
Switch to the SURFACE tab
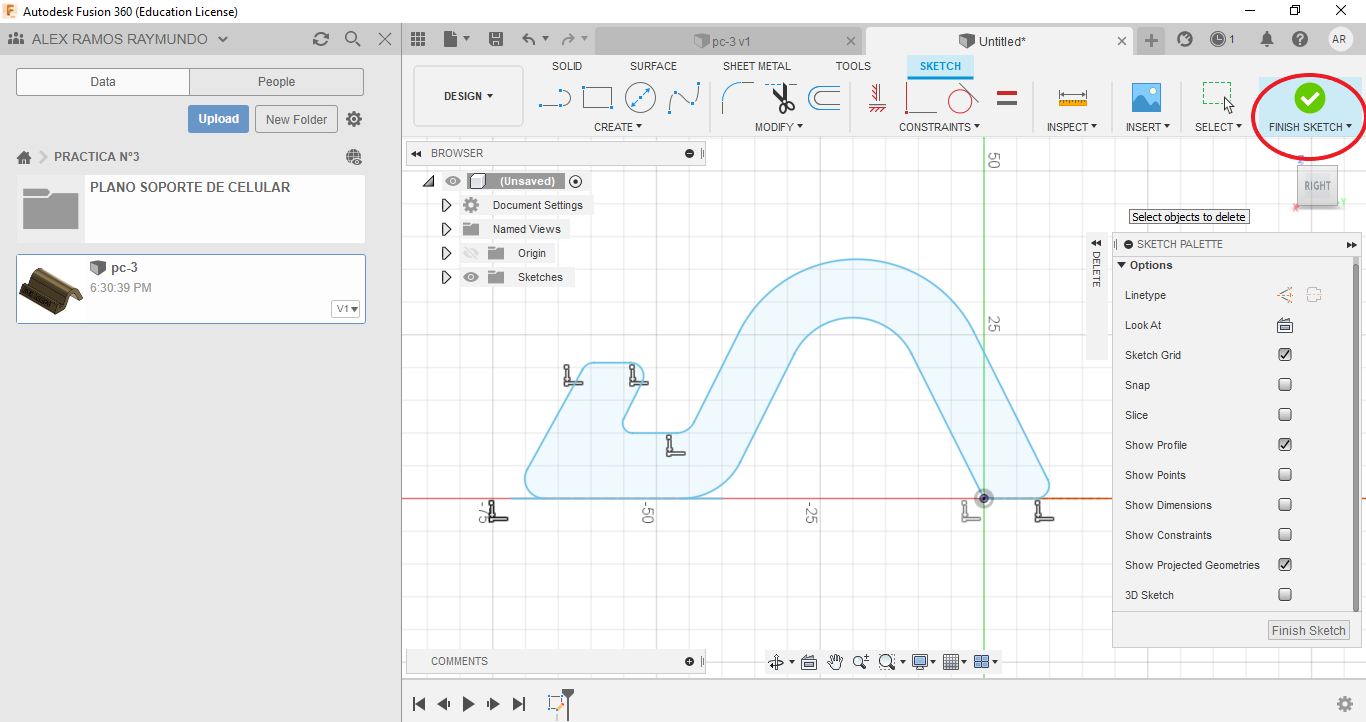653,66
